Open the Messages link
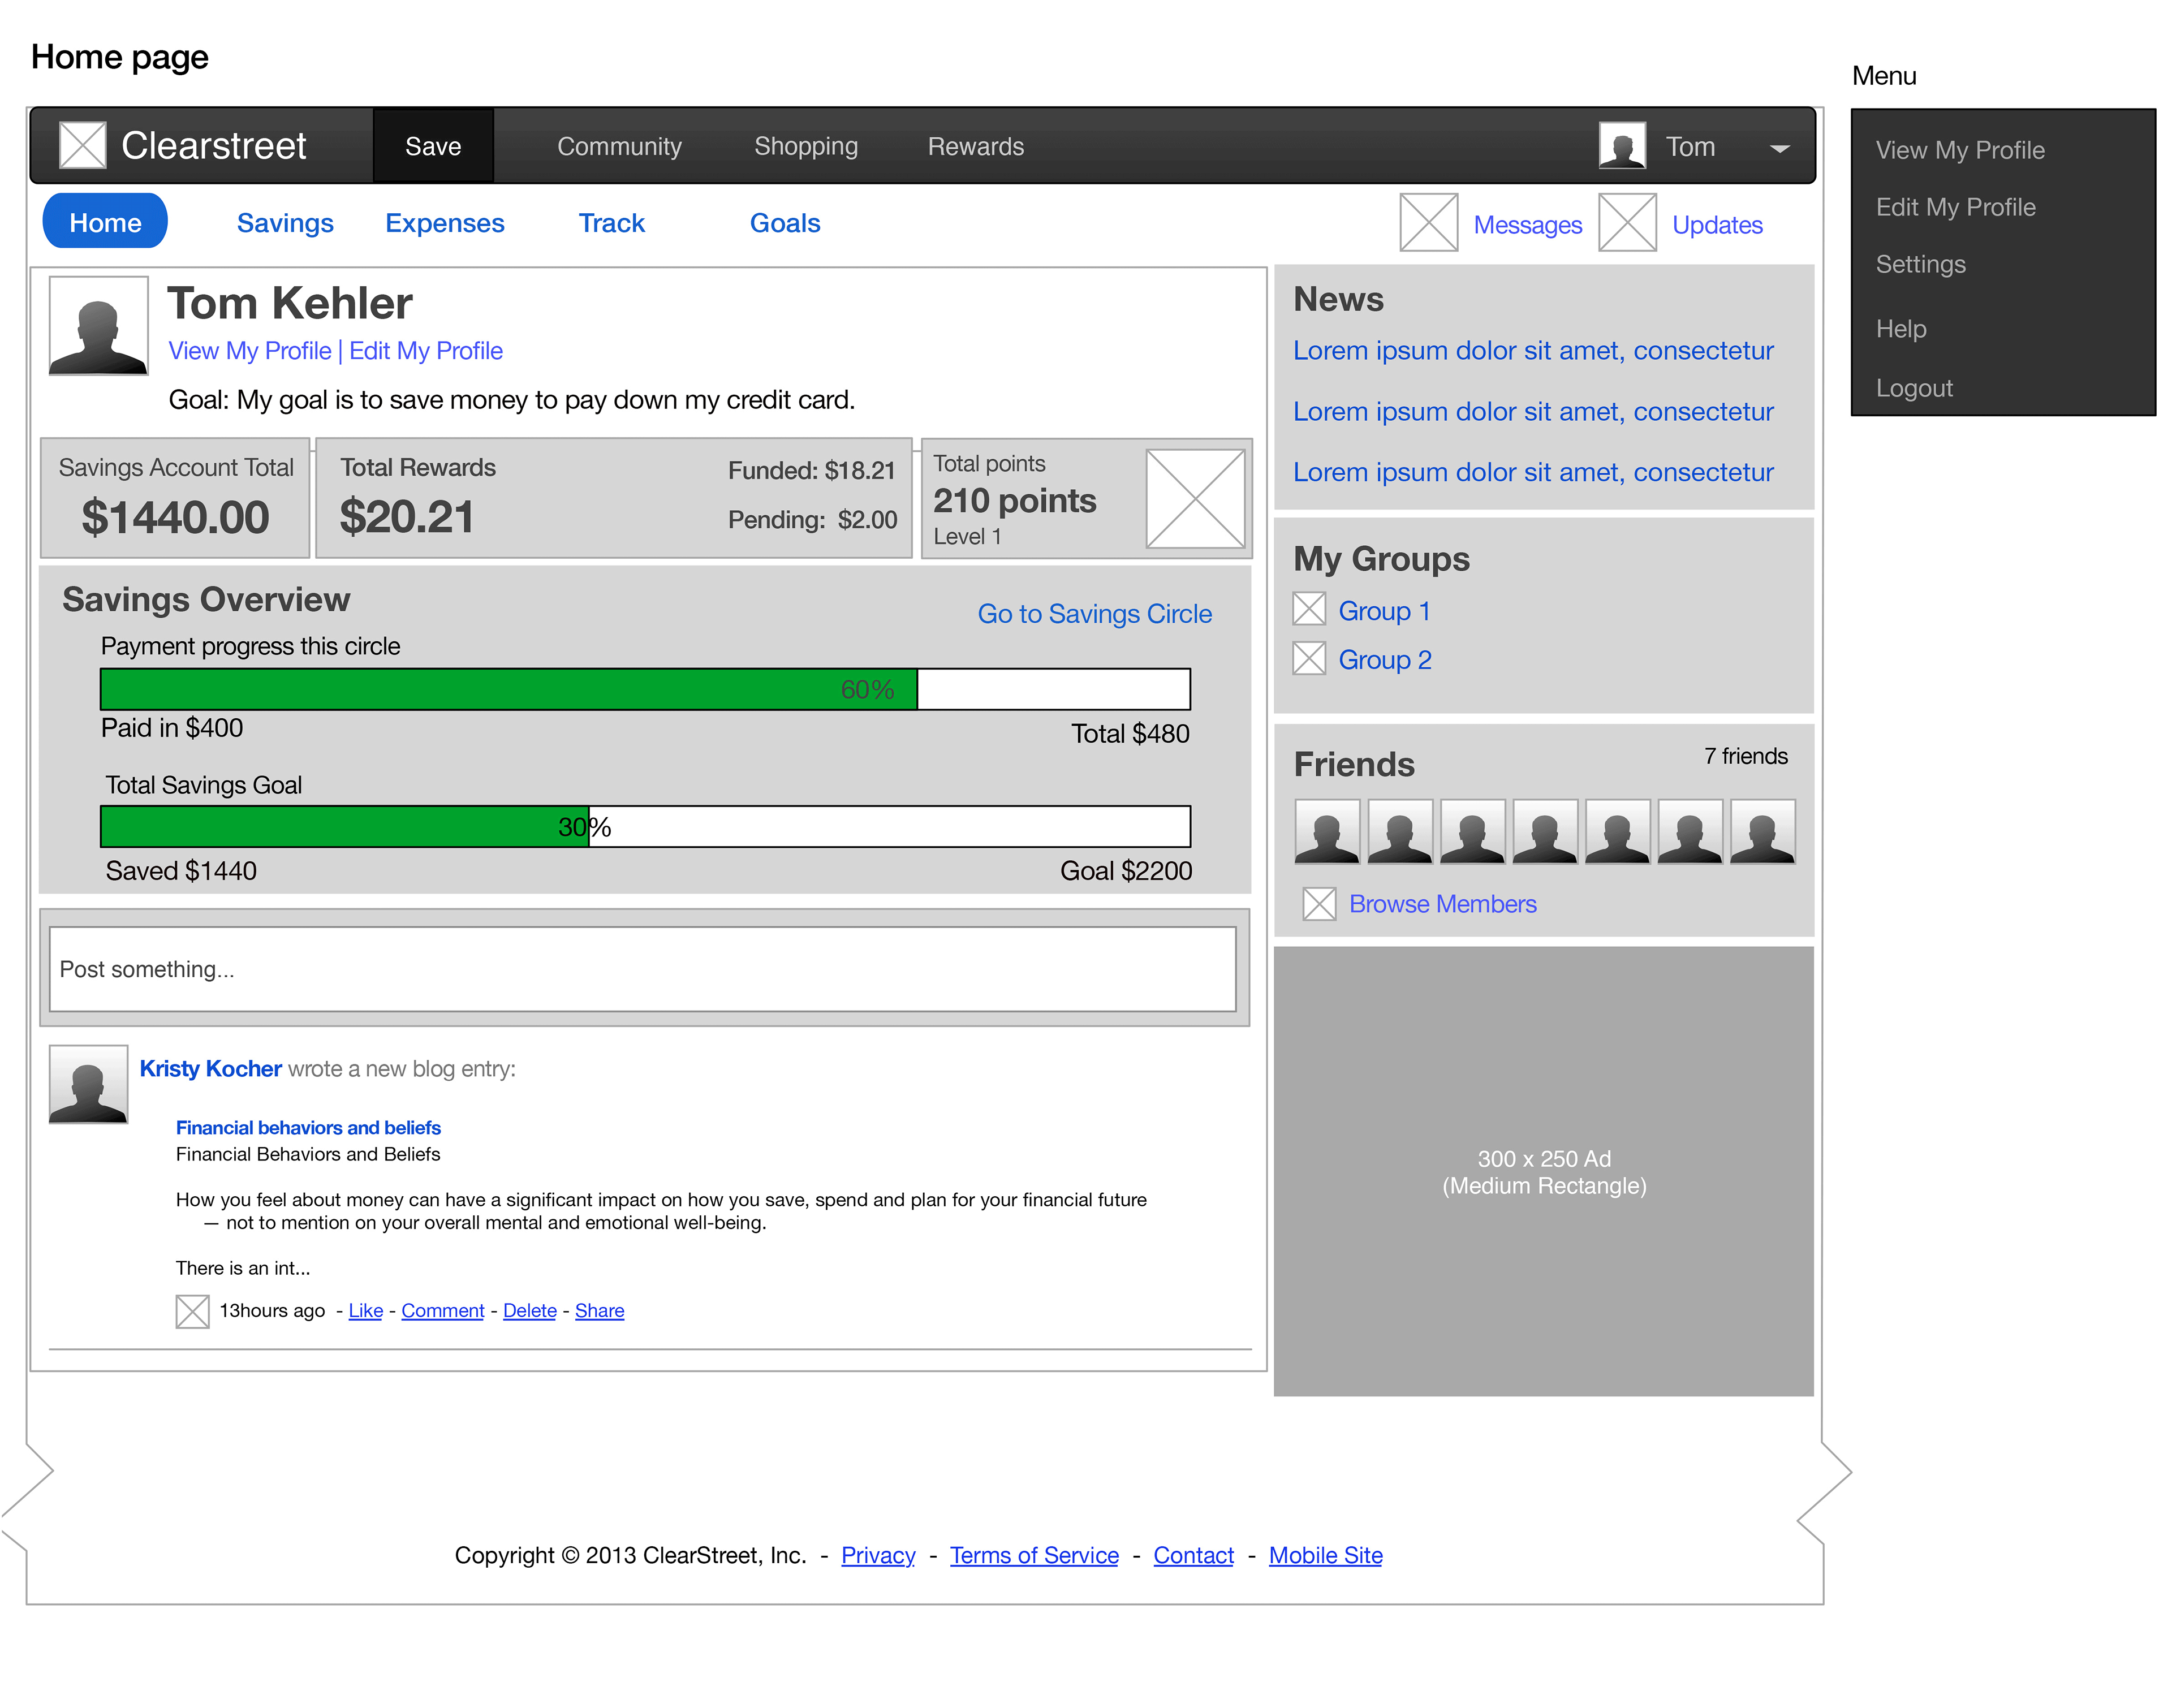This screenshot has width=2172, height=1708. pyautogui.click(x=1528, y=225)
